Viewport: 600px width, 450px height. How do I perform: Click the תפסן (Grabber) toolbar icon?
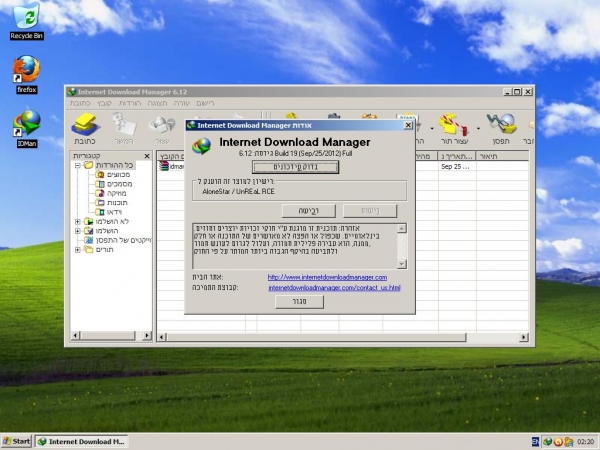(x=507, y=127)
